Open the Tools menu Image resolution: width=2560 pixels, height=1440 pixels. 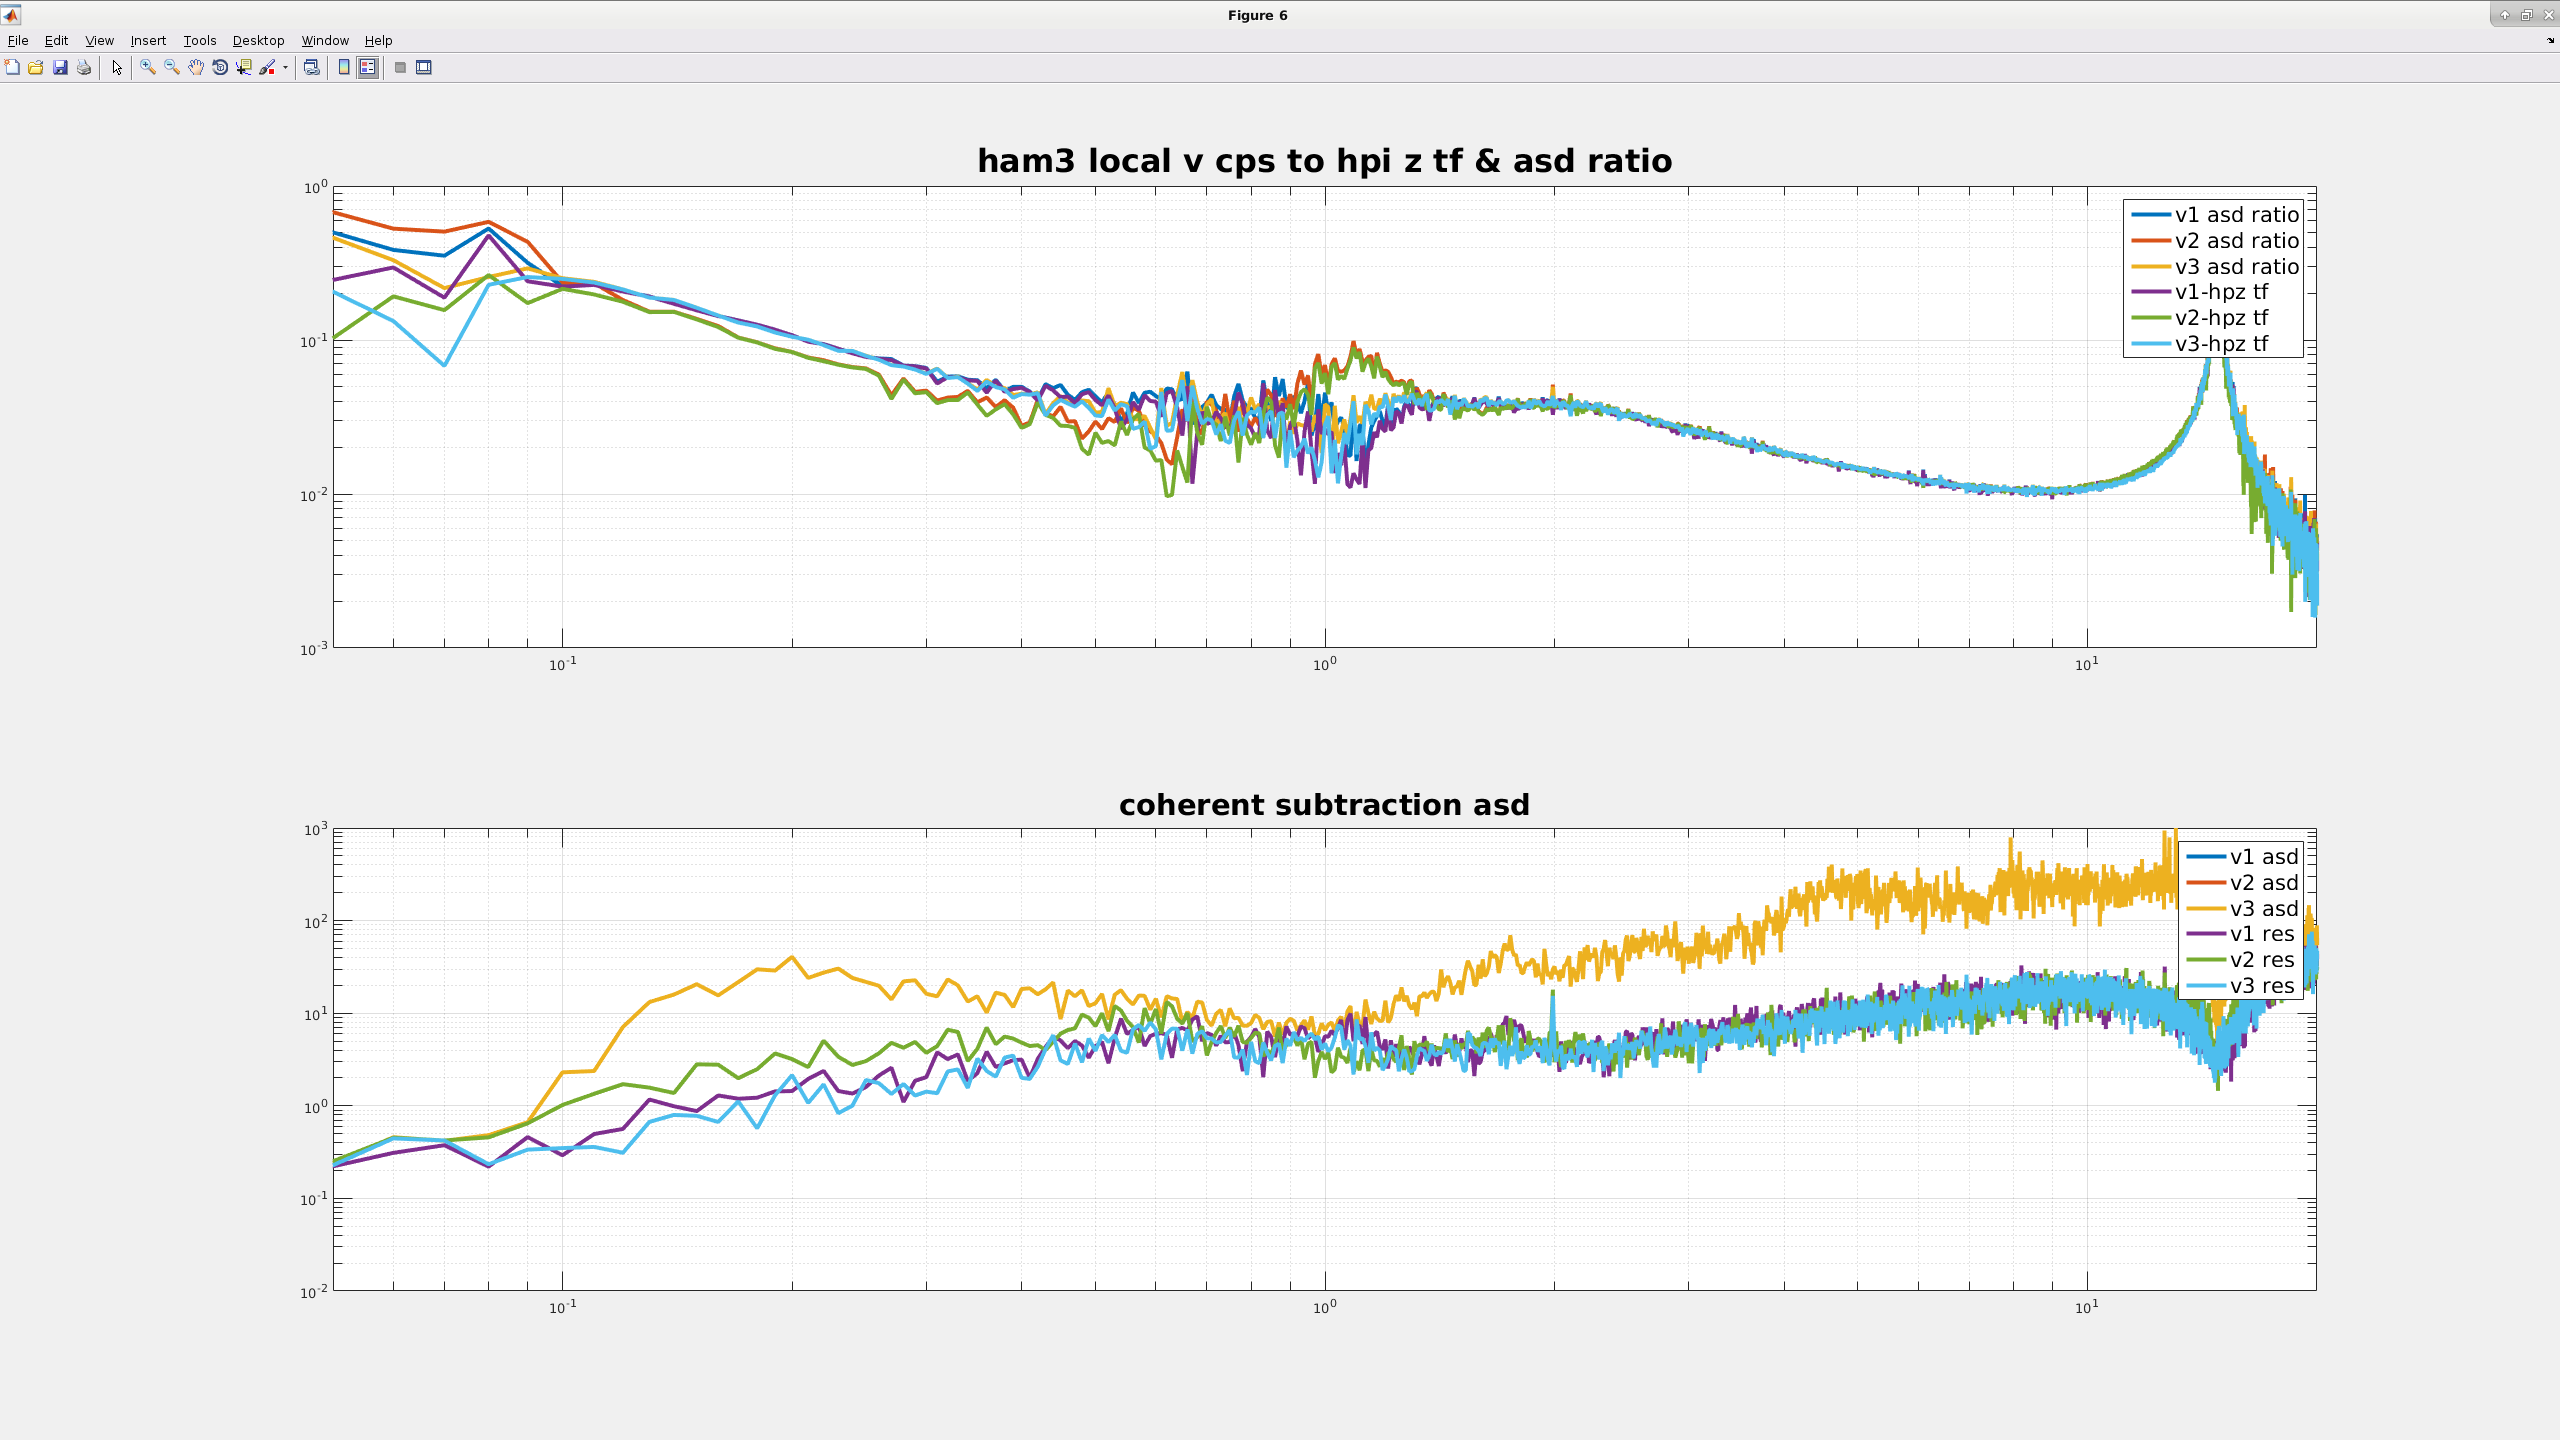pyautogui.click(x=200, y=40)
